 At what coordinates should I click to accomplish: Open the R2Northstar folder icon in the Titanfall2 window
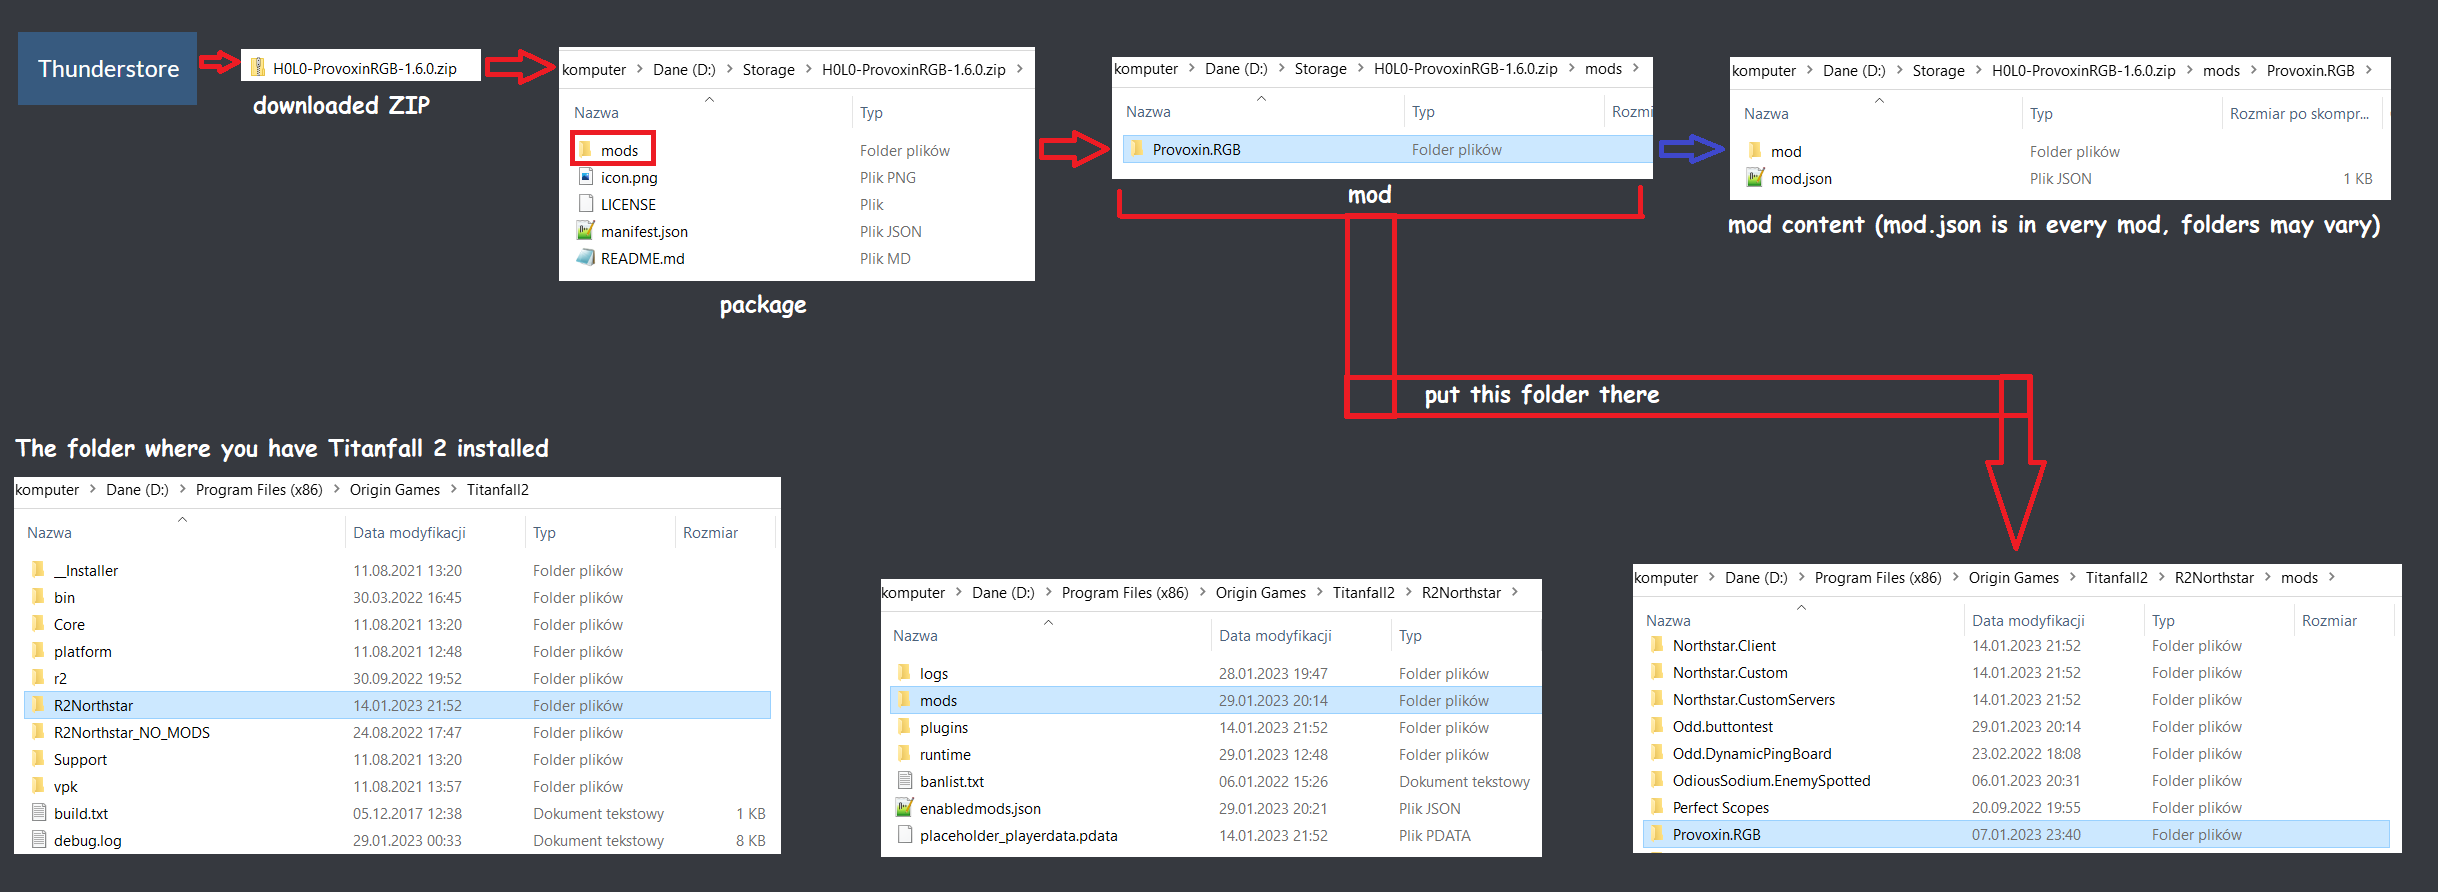click(38, 704)
